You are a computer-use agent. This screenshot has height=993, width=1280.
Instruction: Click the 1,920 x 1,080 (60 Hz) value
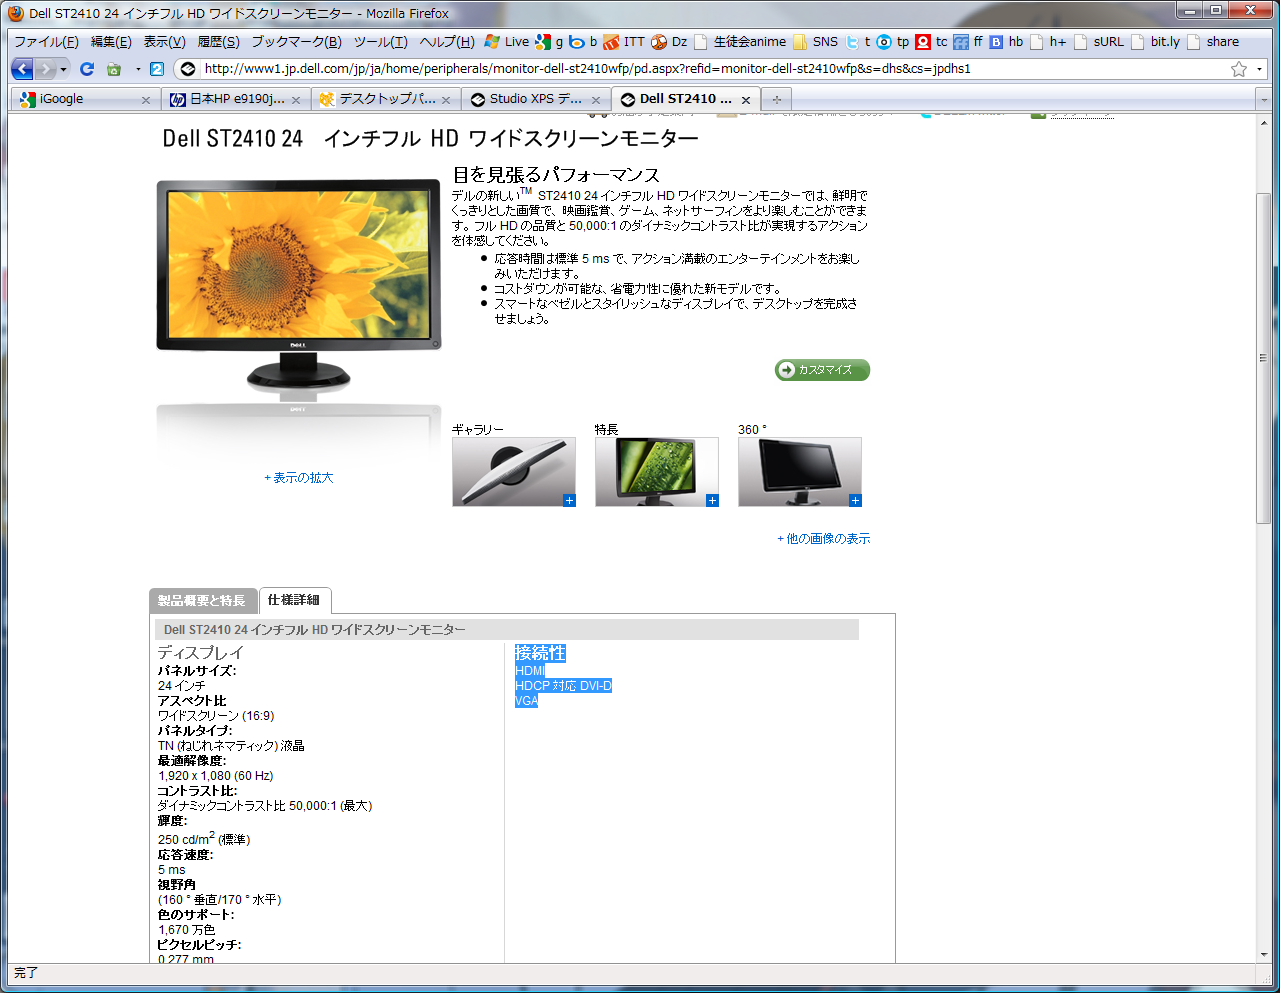pos(215,776)
